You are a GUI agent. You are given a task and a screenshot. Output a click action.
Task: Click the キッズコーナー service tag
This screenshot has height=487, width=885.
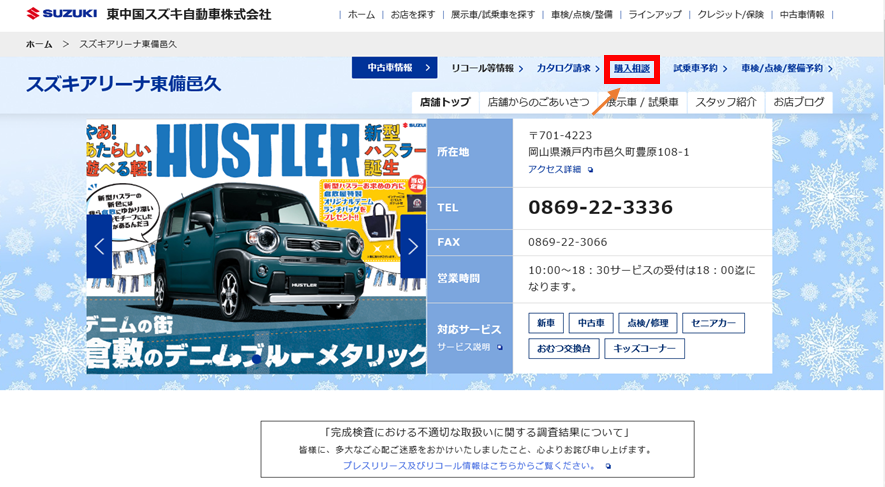(x=645, y=349)
